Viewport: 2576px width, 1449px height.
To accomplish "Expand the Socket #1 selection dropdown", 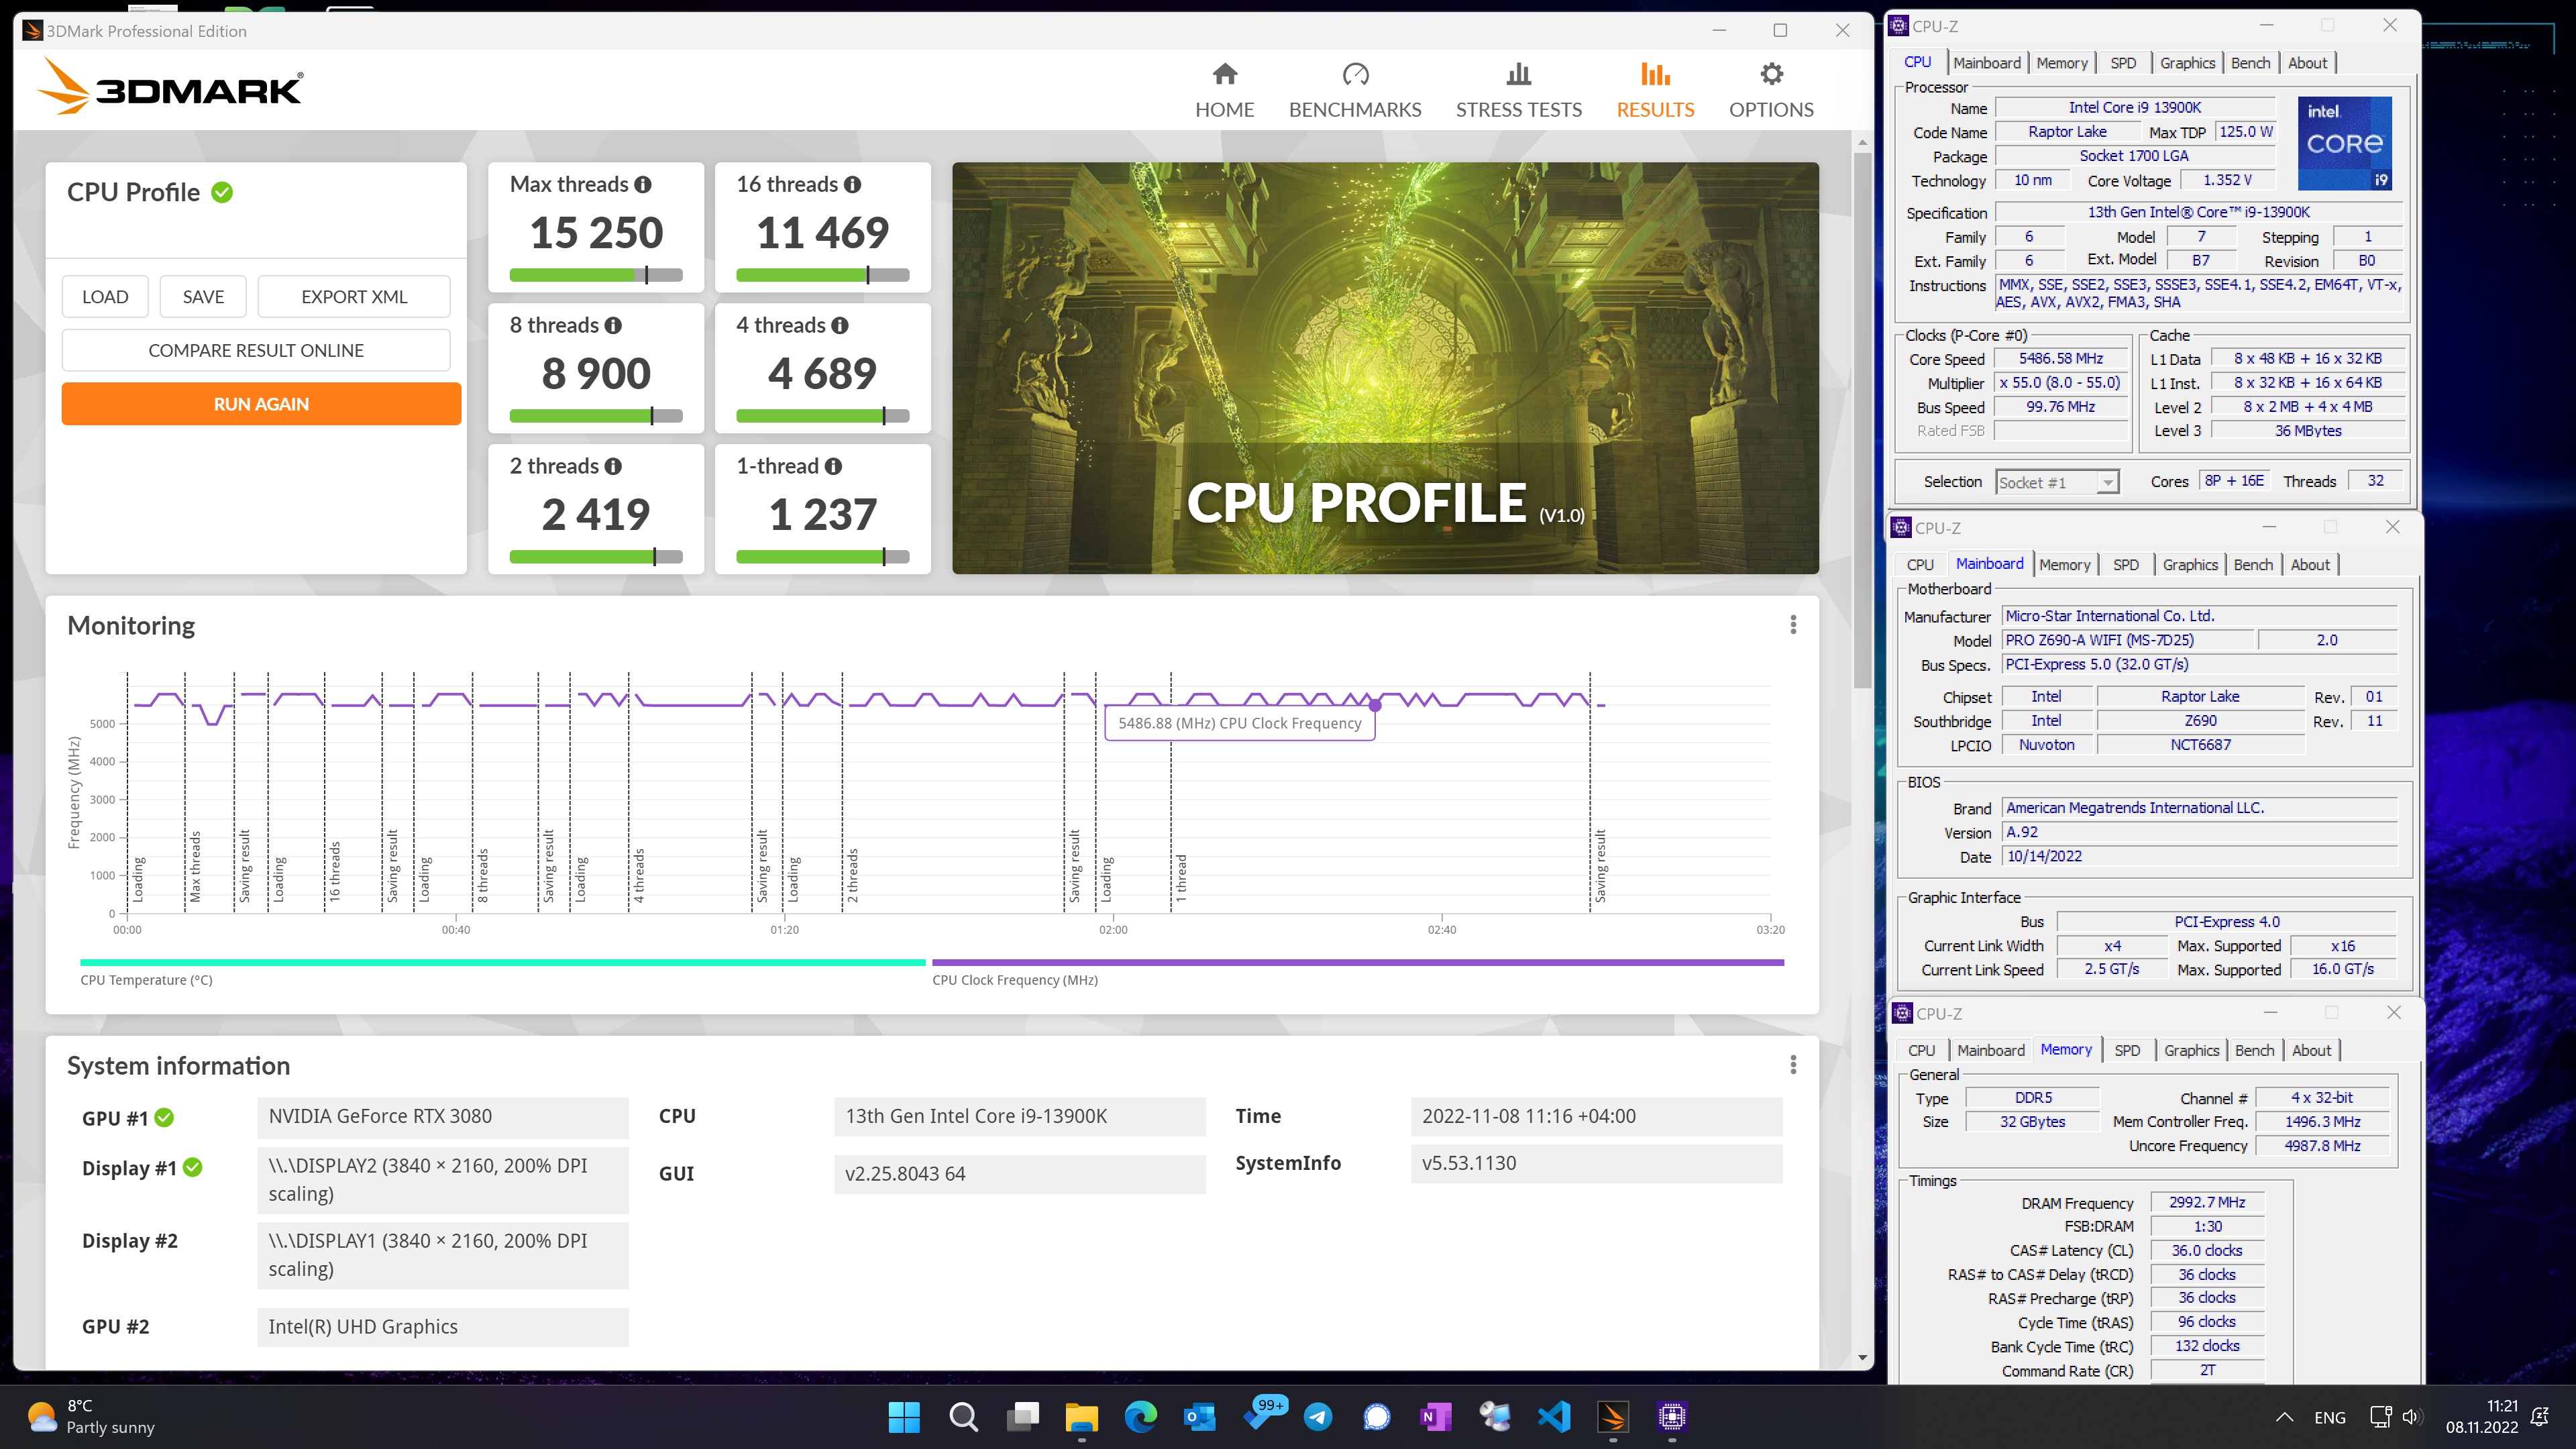I will point(2107,483).
